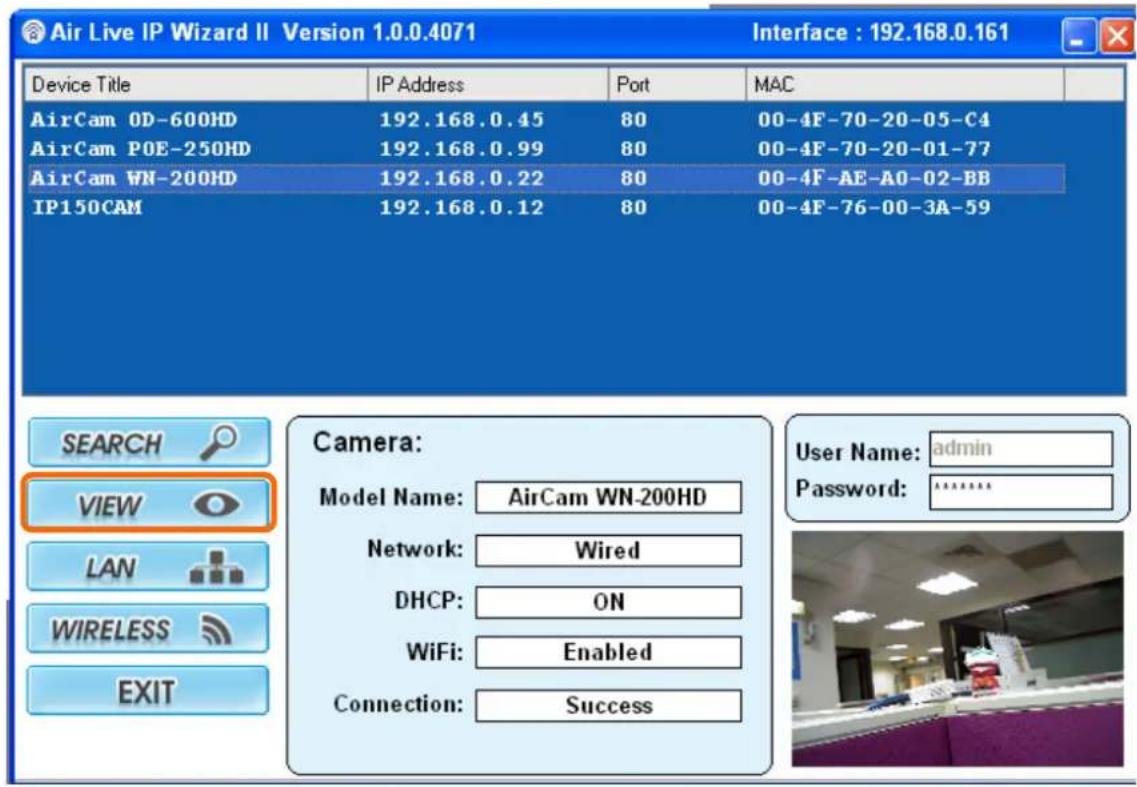The image size is (1137, 787).
Task: Select the AirCam POE-250HD device row
Action: coord(546,149)
